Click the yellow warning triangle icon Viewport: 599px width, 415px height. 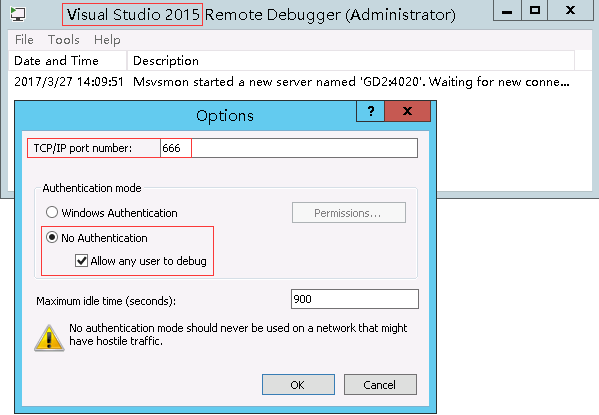[49, 338]
